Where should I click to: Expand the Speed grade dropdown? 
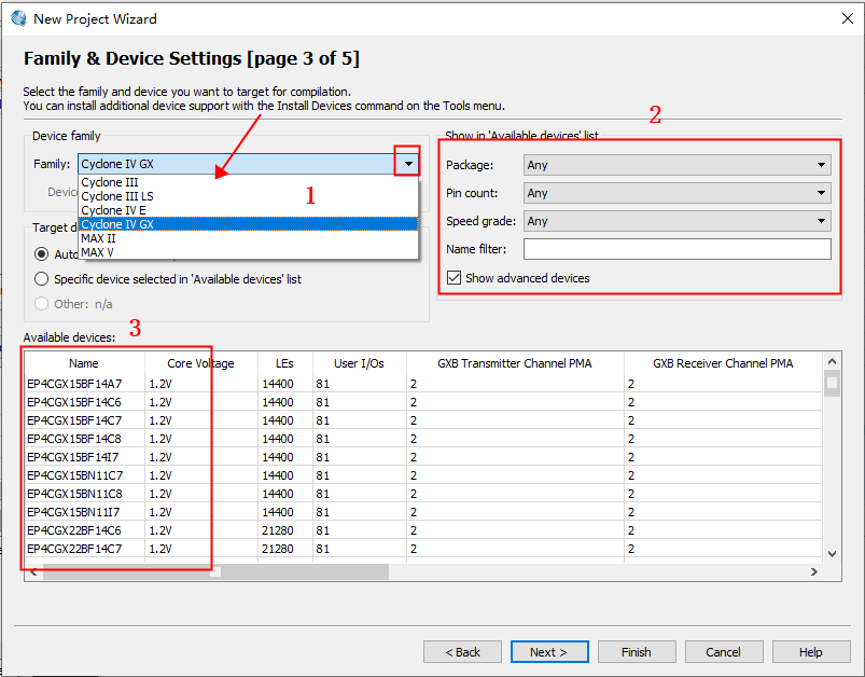(x=677, y=221)
